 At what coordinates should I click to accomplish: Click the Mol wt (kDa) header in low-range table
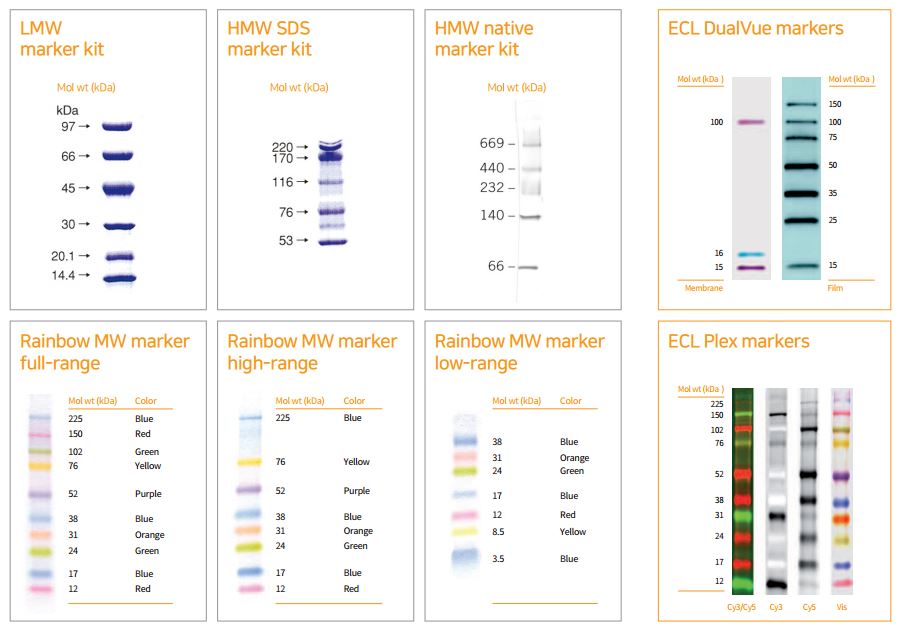(517, 401)
